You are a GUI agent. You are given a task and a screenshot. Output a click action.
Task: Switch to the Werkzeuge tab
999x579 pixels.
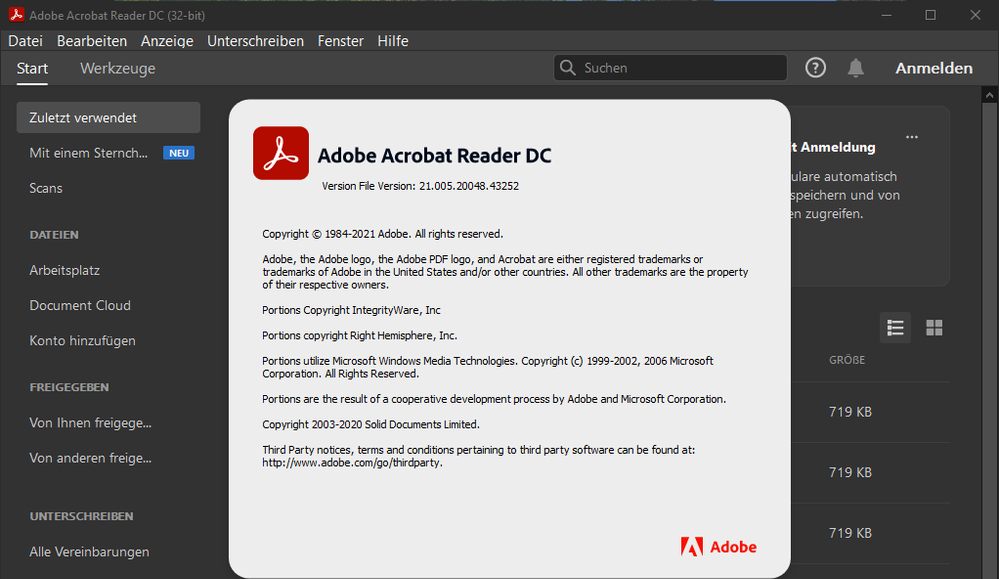pos(117,68)
